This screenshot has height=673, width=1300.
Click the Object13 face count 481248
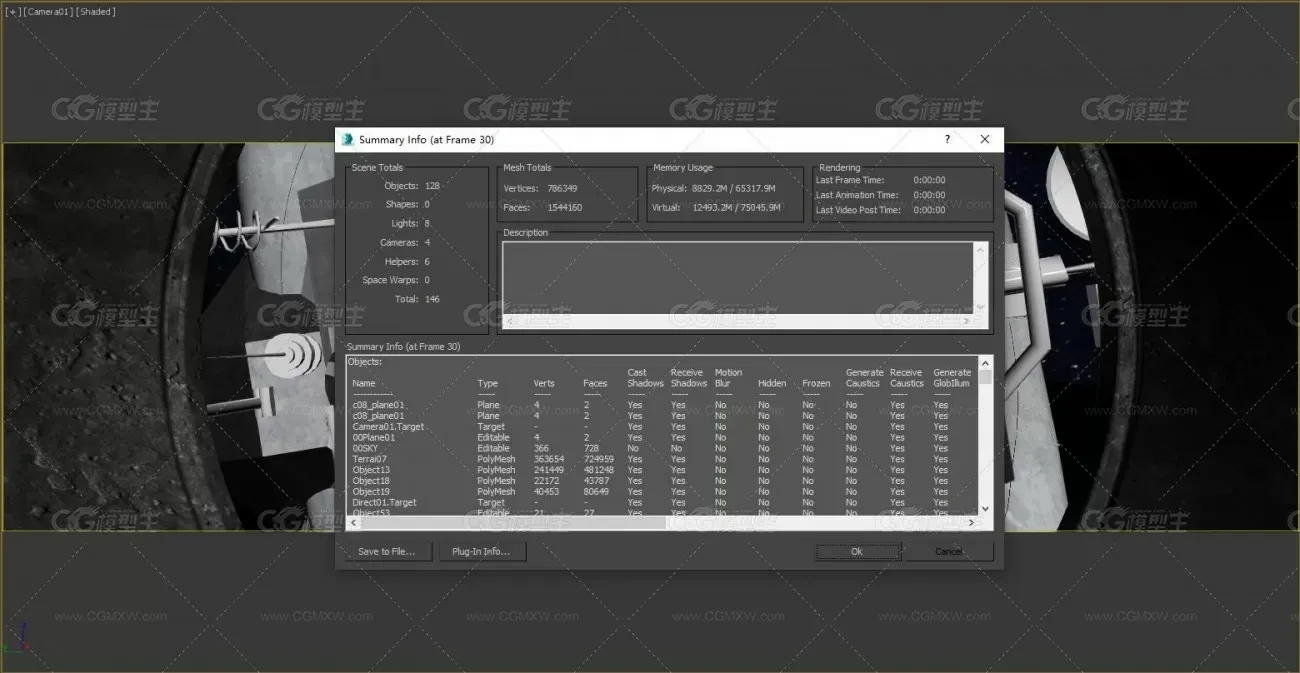click(598, 470)
